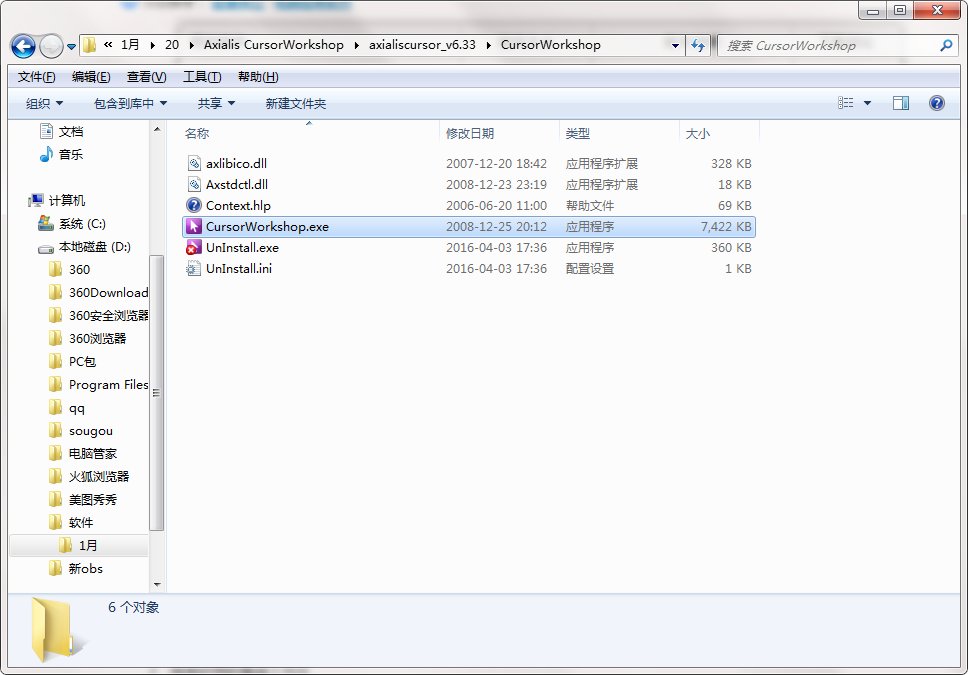968x675 pixels.
Task: Open the 工具(T) menu
Action: click(202, 77)
